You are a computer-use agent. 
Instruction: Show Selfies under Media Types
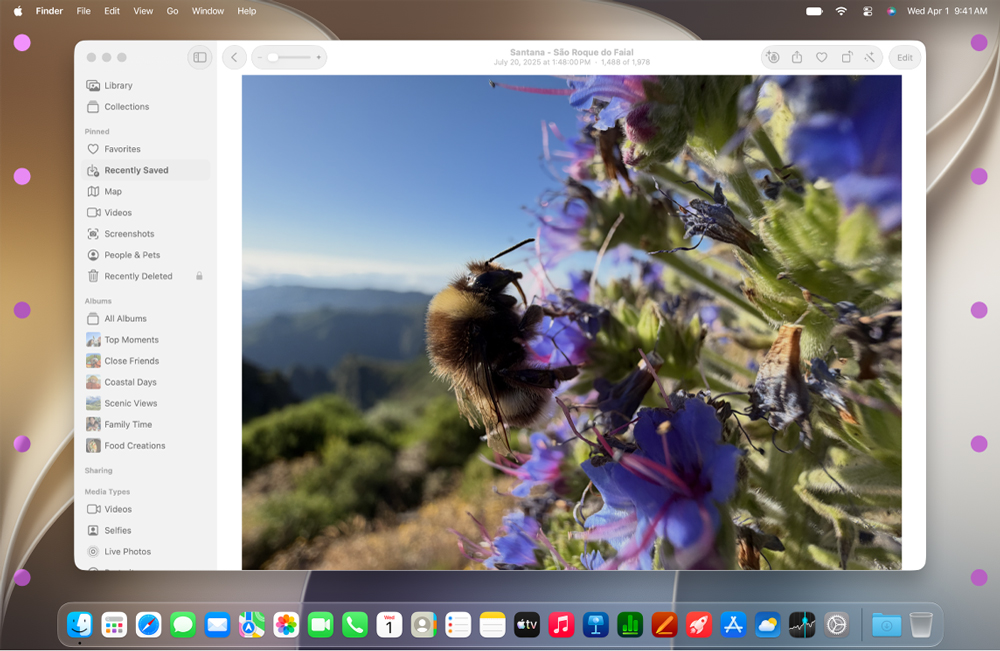pos(147,530)
